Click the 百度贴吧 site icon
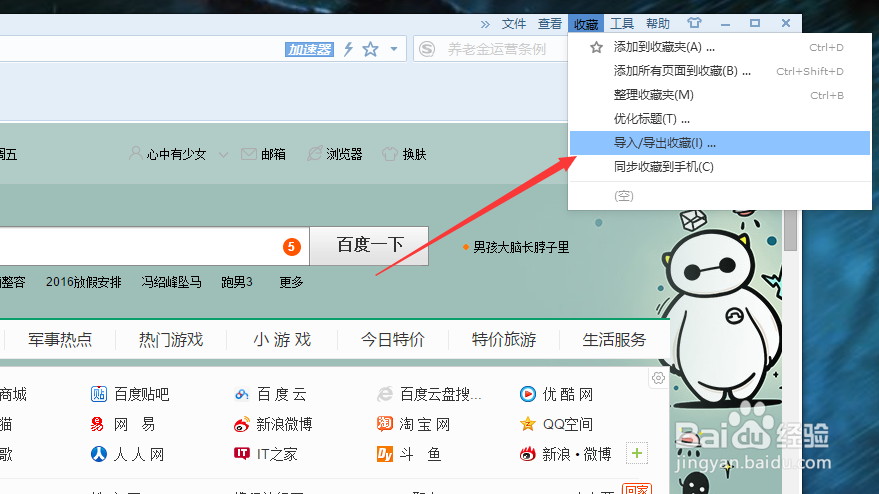Image resolution: width=879 pixels, height=494 pixels. click(99, 394)
